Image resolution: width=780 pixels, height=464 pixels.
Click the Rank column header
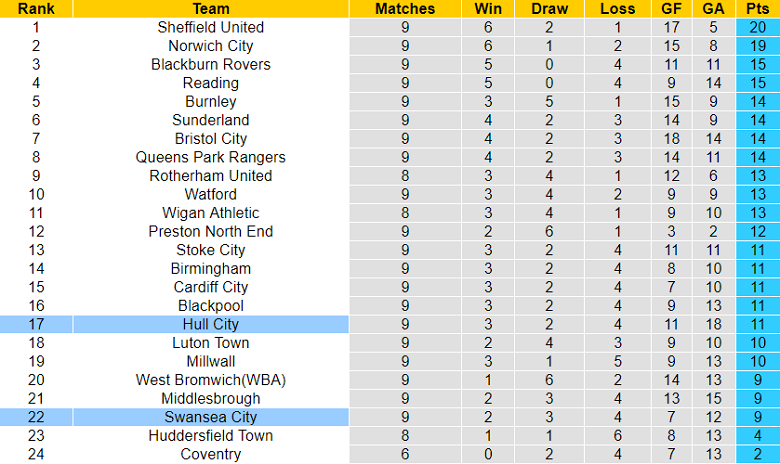(35, 8)
